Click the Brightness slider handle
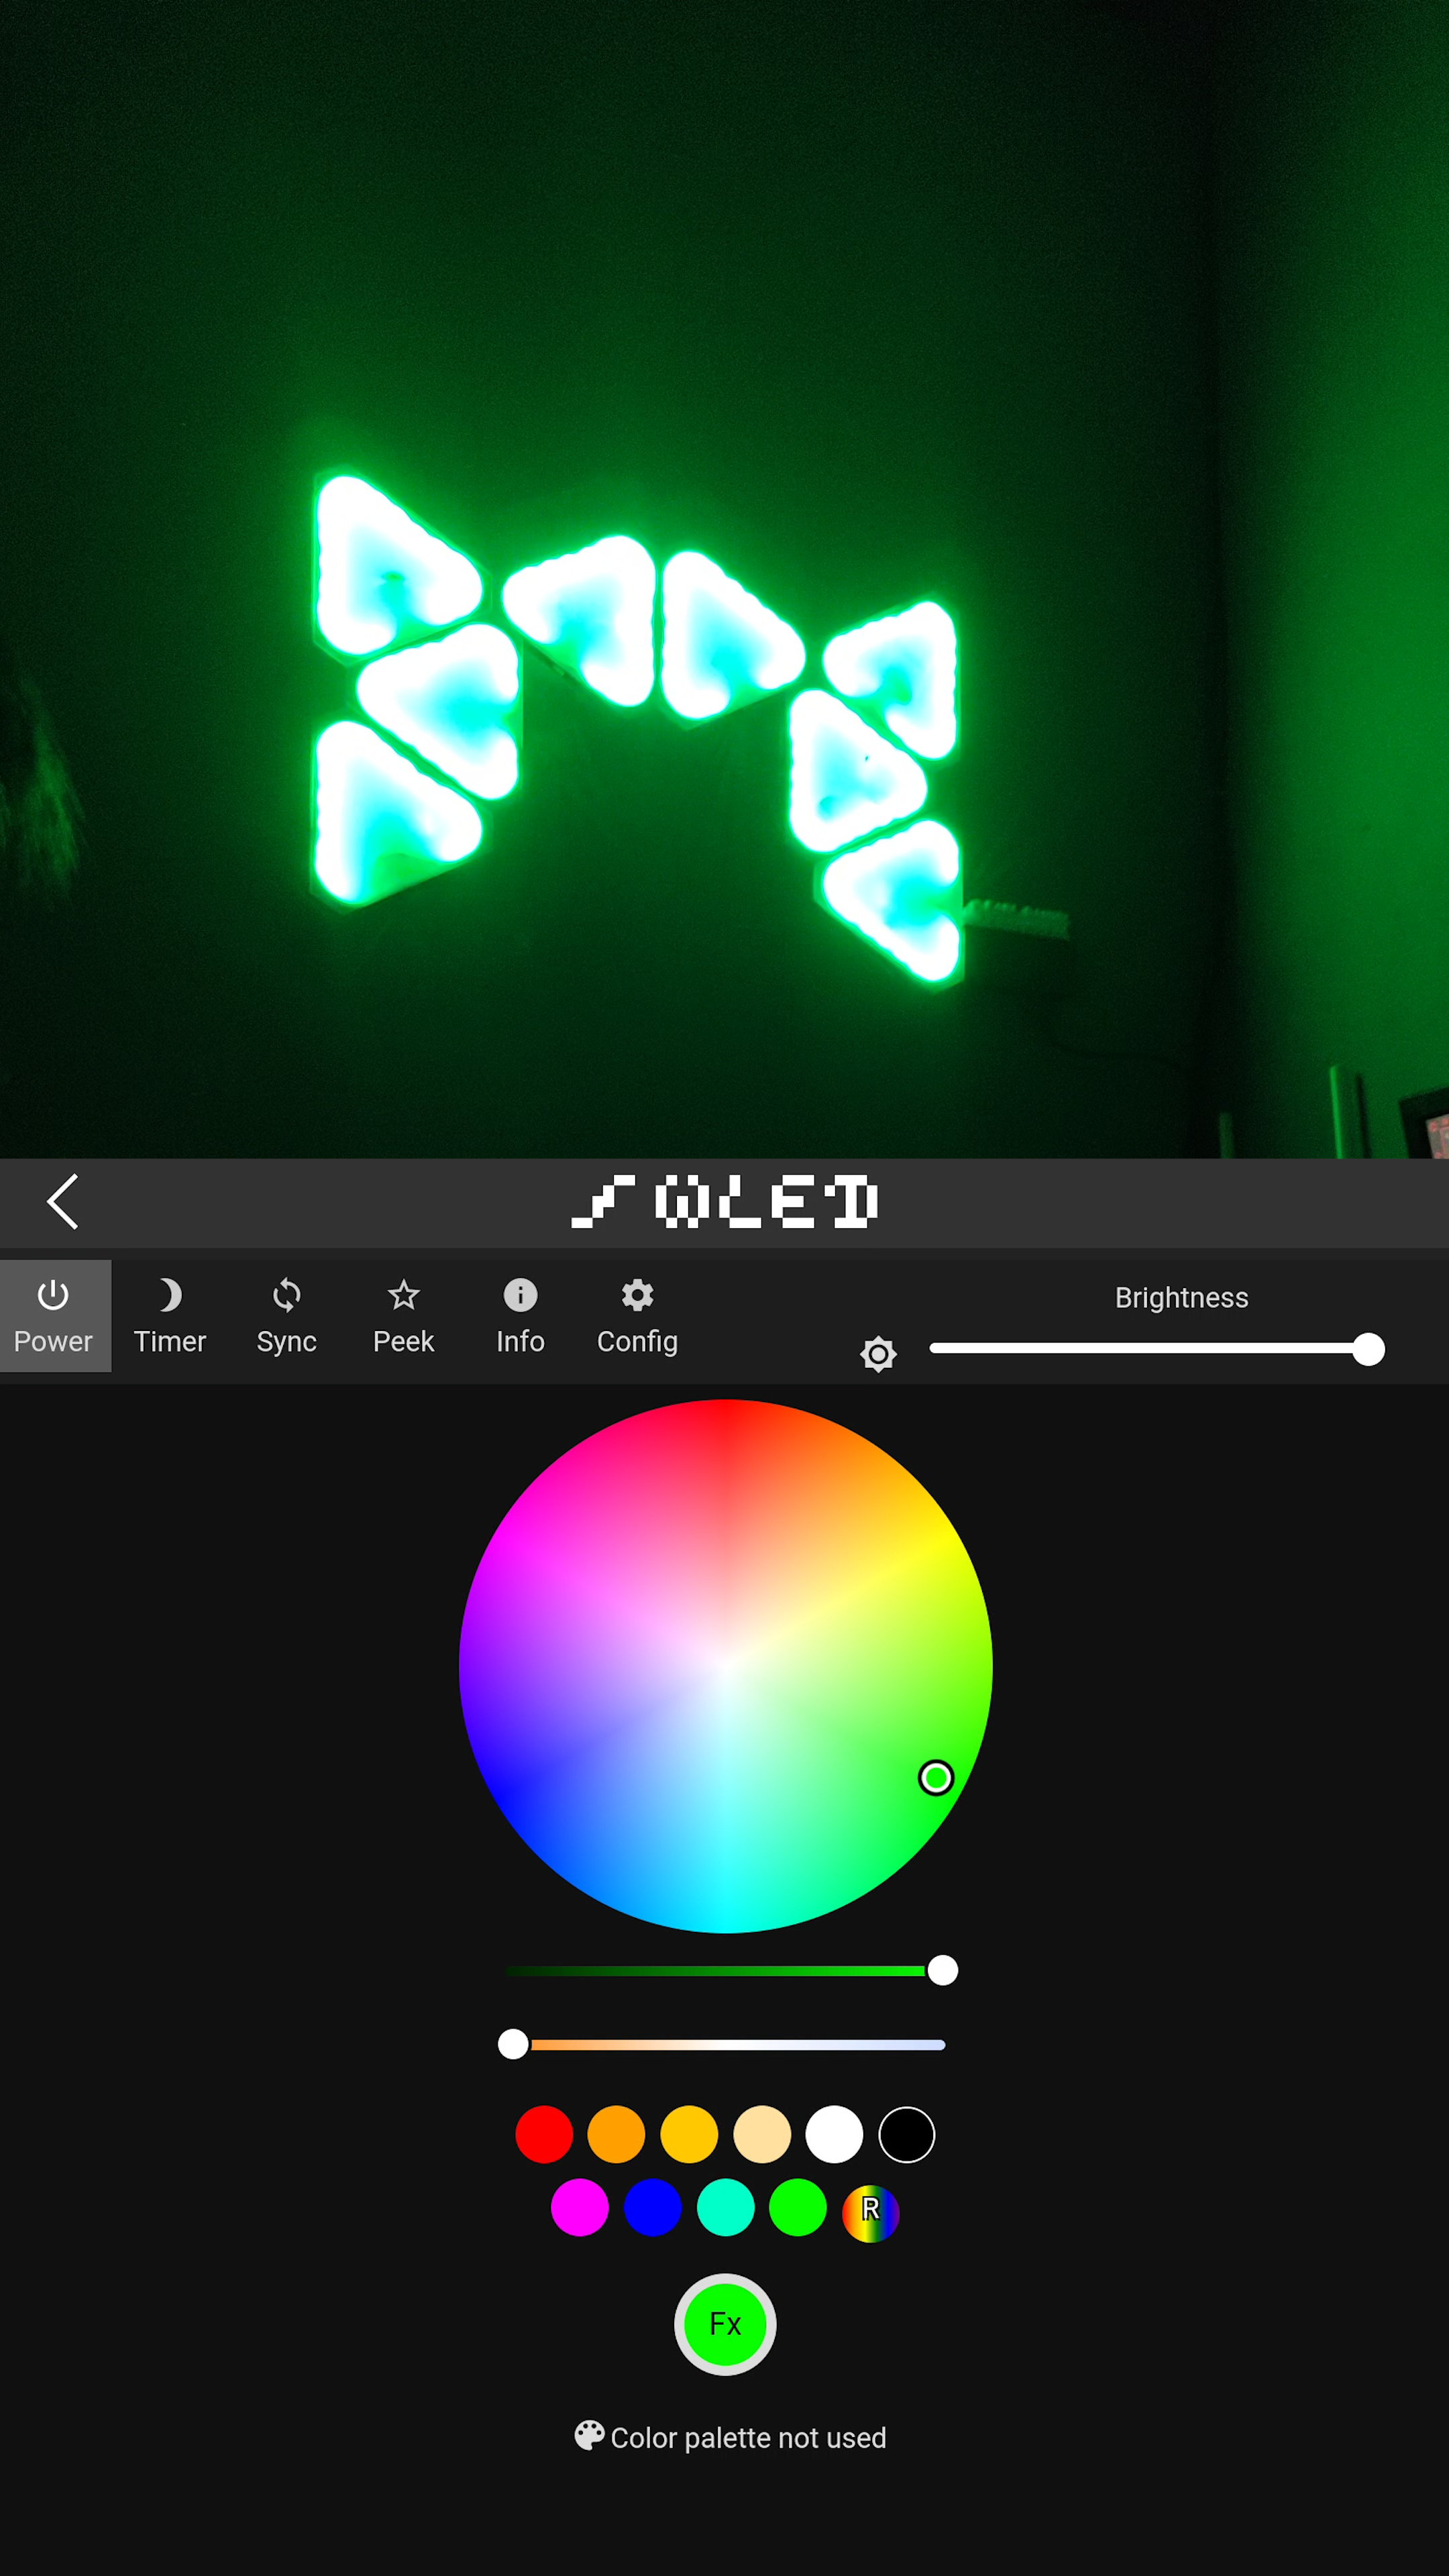This screenshot has height=2576, width=1449. click(1368, 1349)
